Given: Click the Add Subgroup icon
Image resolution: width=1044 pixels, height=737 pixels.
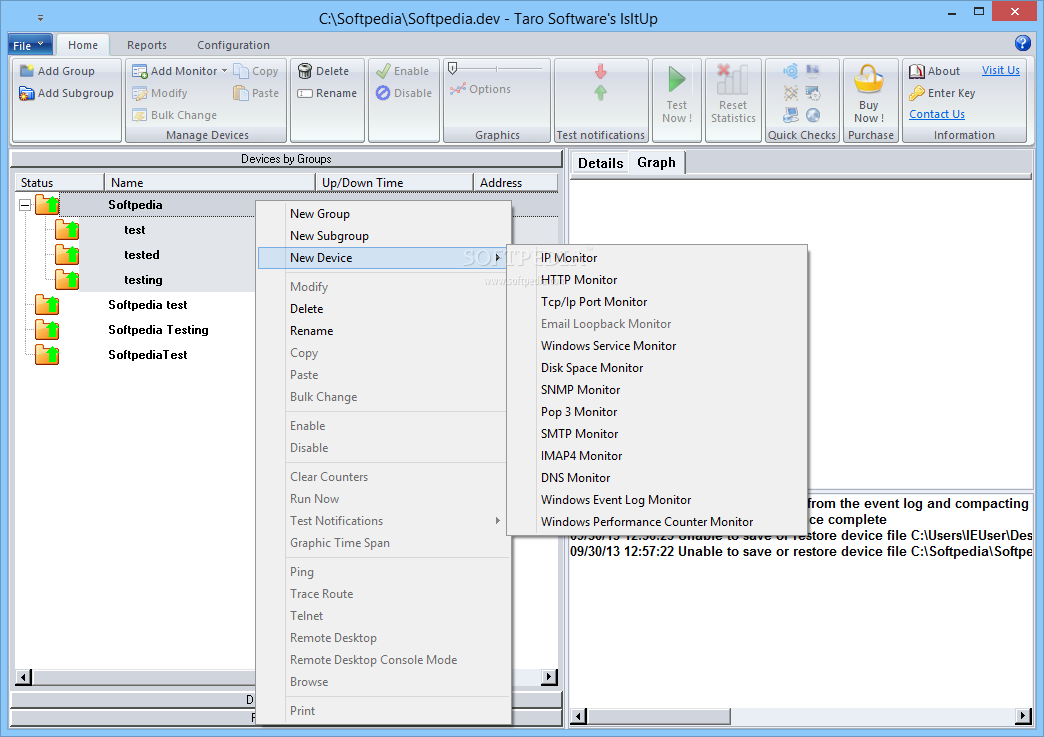Looking at the screenshot, I should coord(27,93).
